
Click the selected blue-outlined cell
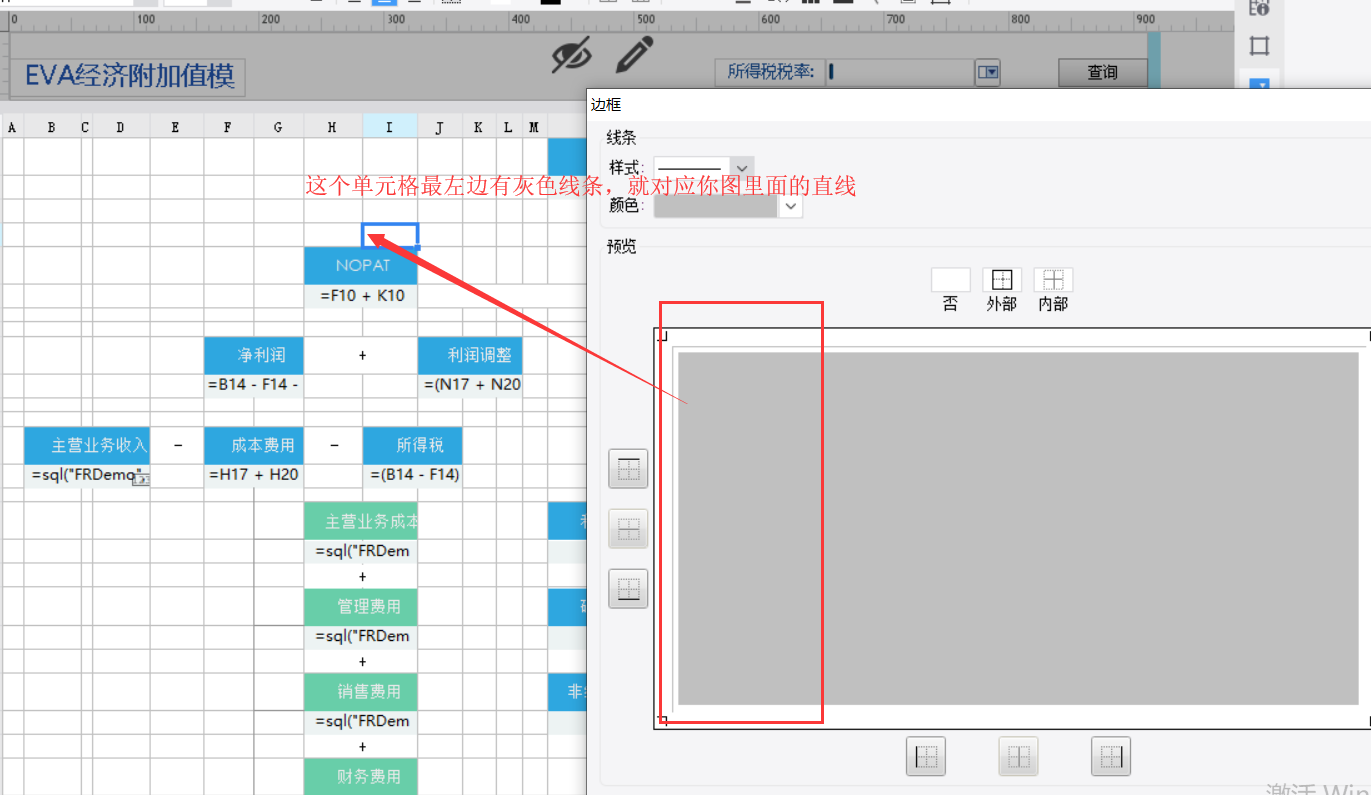coord(390,235)
